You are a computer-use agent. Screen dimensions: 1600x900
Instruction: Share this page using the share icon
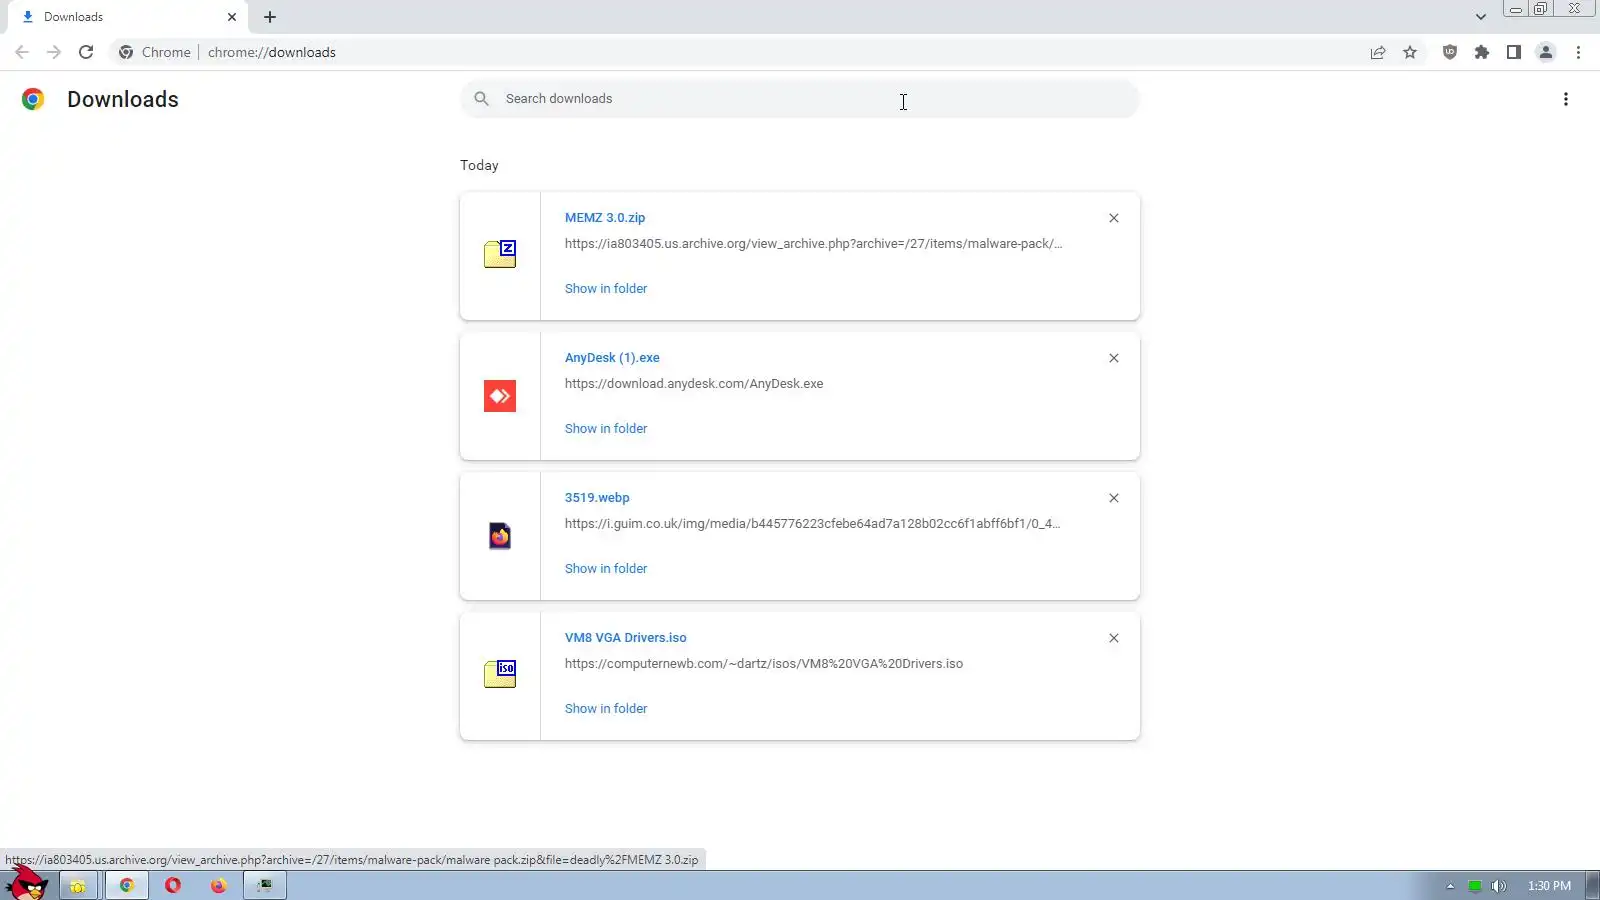tap(1378, 52)
